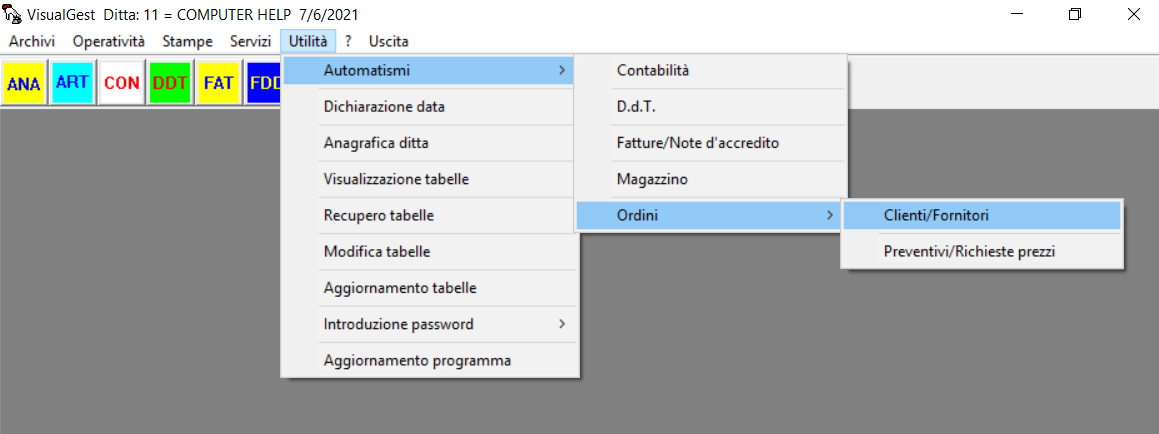Screen dimensions: 1159x434
Task: Select the white CON toolbar icon
Action: tap(121, 83)
